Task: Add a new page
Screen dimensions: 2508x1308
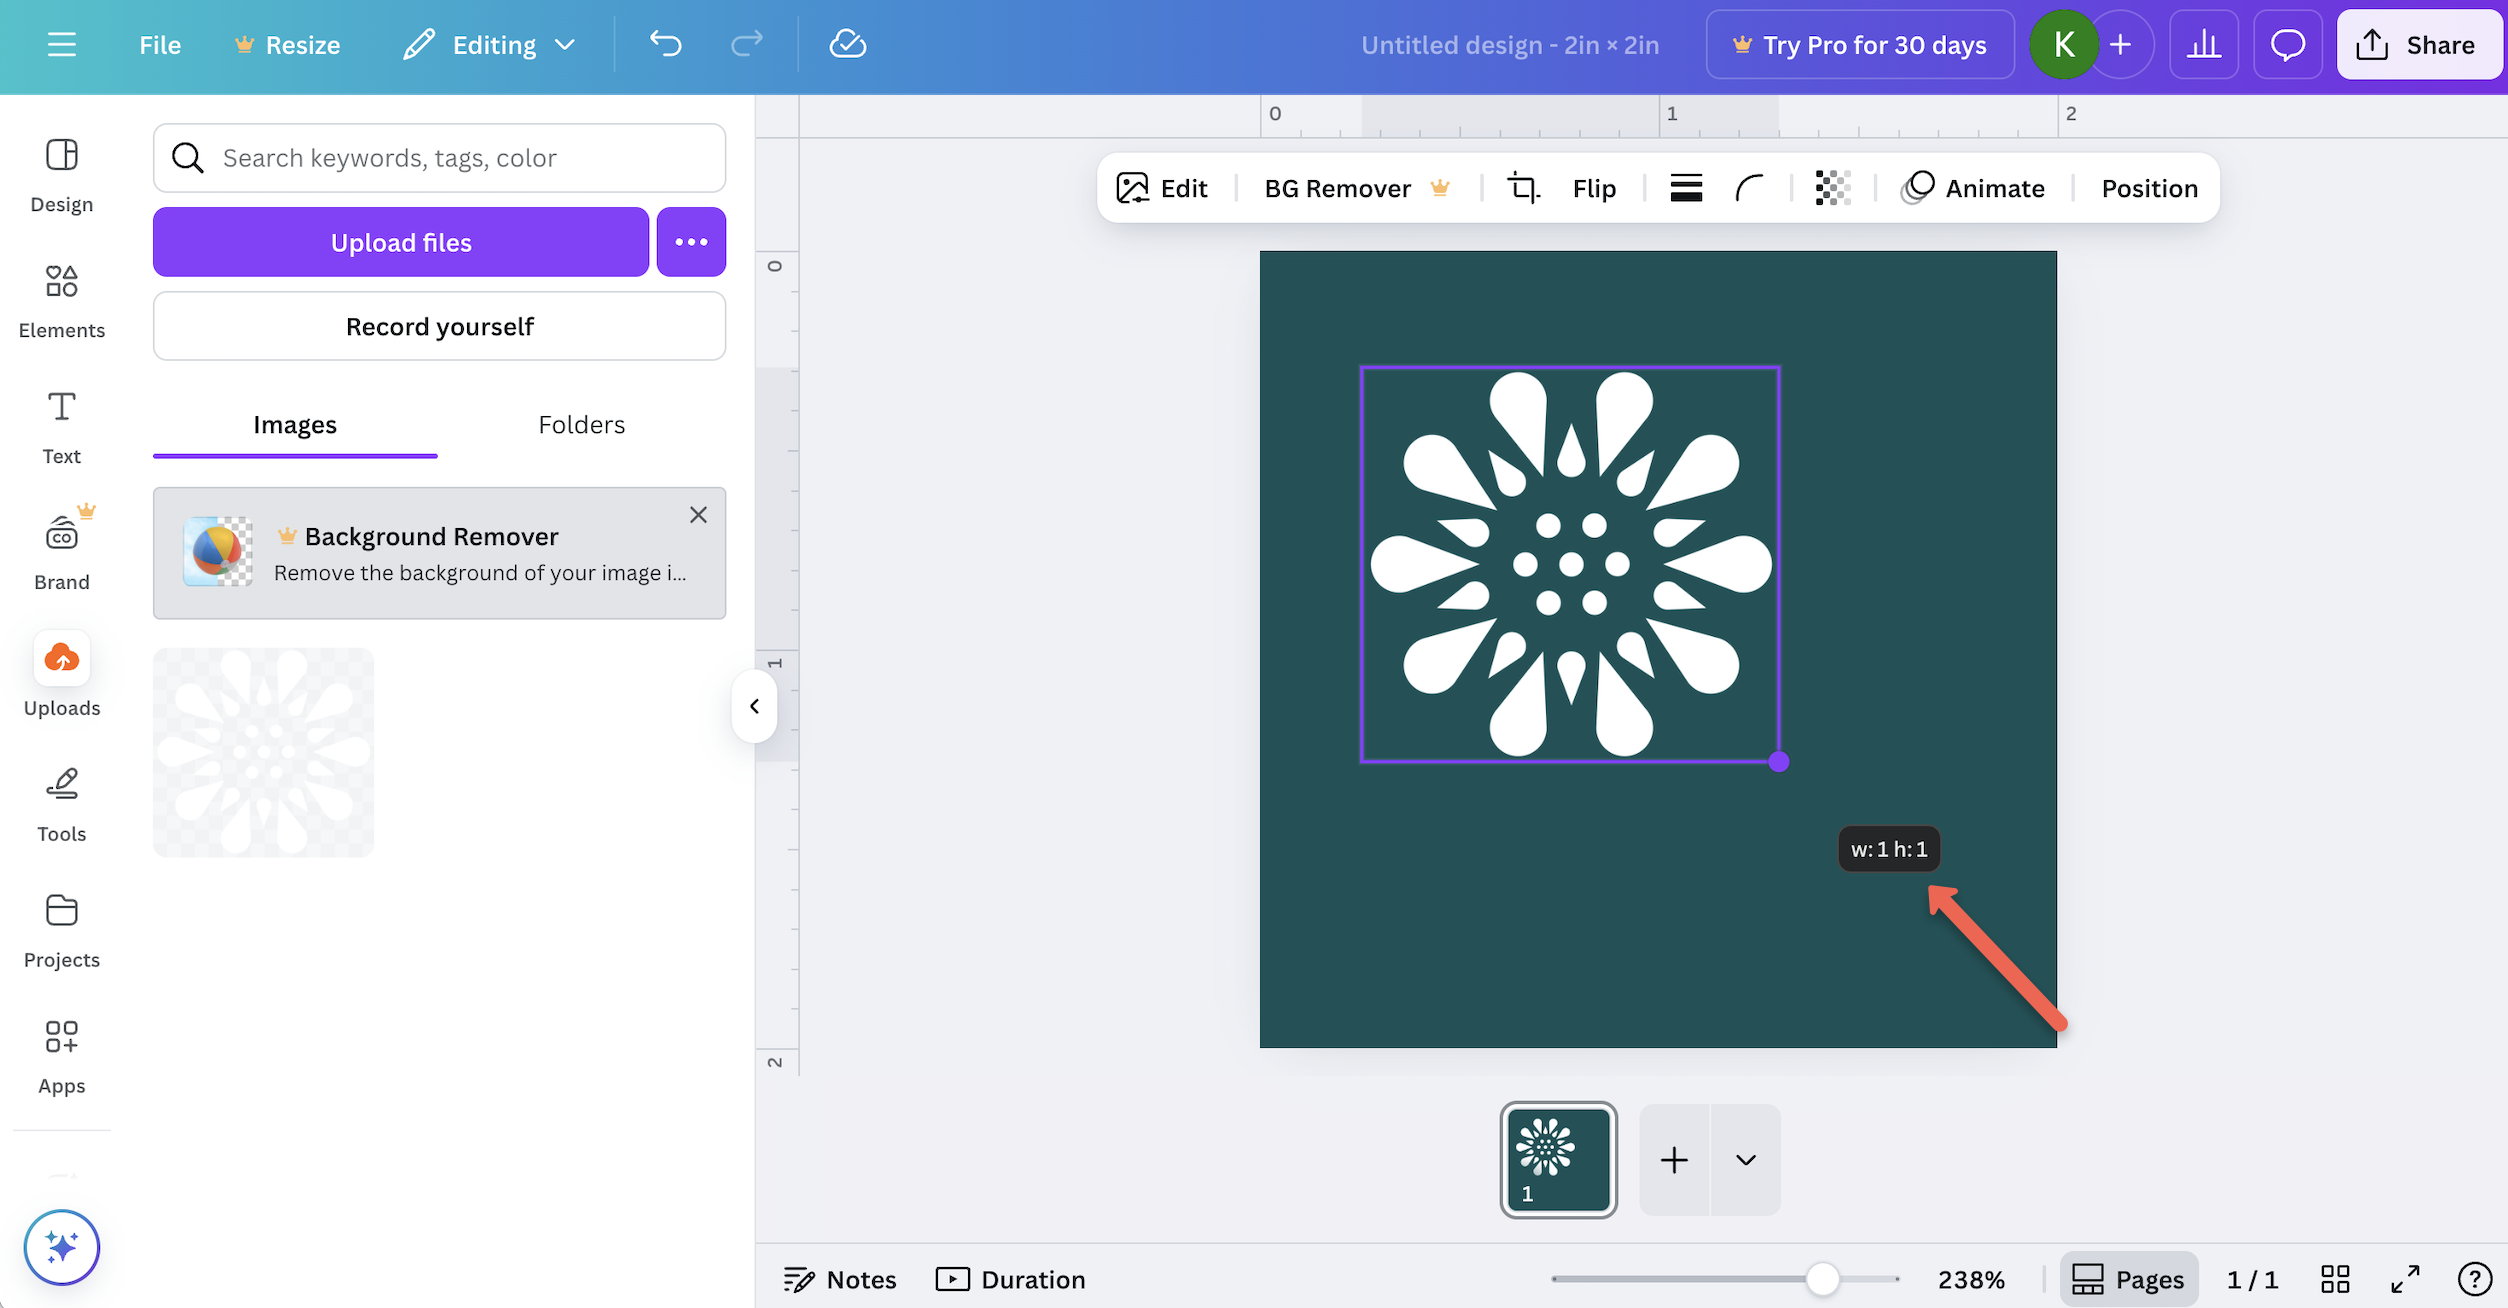Action: pos(1674,1160)
